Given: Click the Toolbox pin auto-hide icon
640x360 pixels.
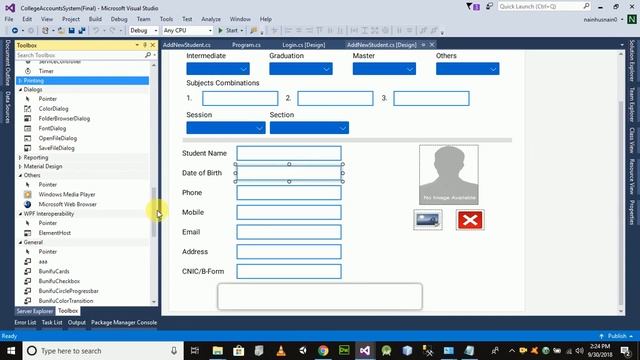Looking at the screenshot, I should pyautogui.click(x=145, y=45).
